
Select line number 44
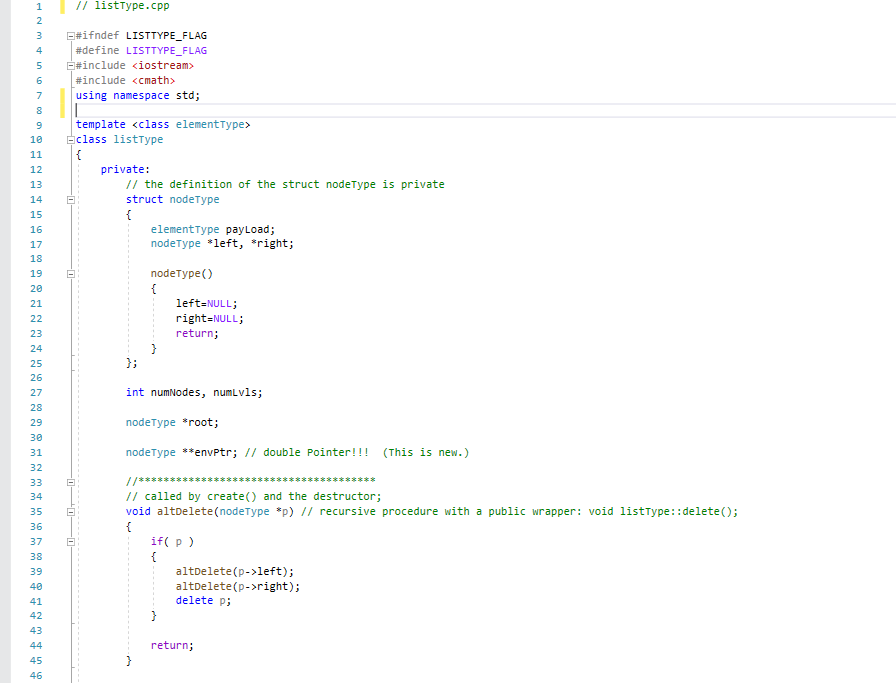pos(36,645)
